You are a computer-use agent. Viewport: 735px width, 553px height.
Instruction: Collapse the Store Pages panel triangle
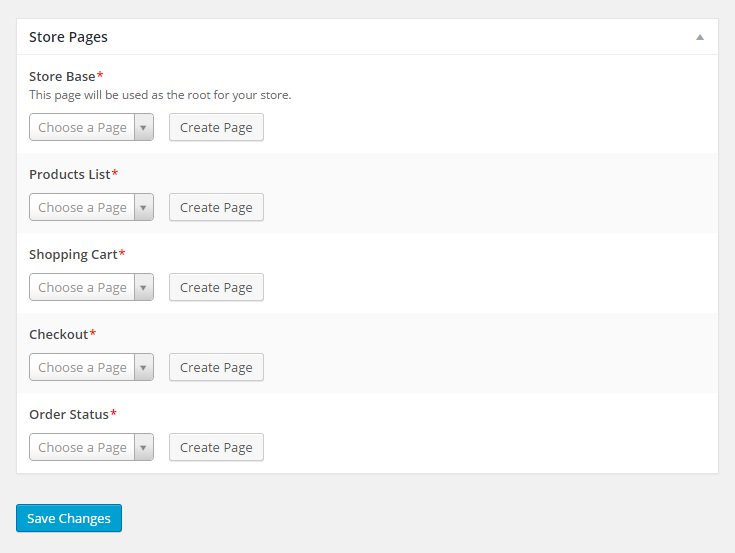[700, 37]
